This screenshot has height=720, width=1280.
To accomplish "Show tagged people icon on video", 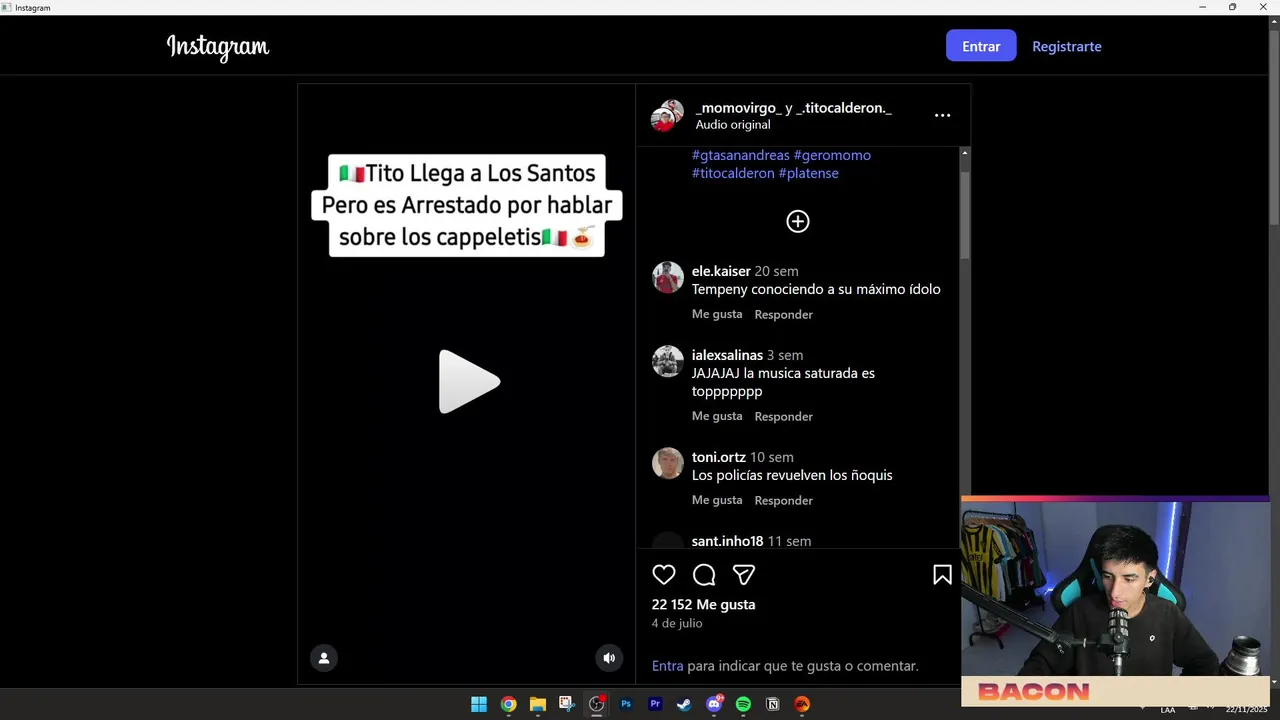I will pyautogui.click(x=324, y=658).
